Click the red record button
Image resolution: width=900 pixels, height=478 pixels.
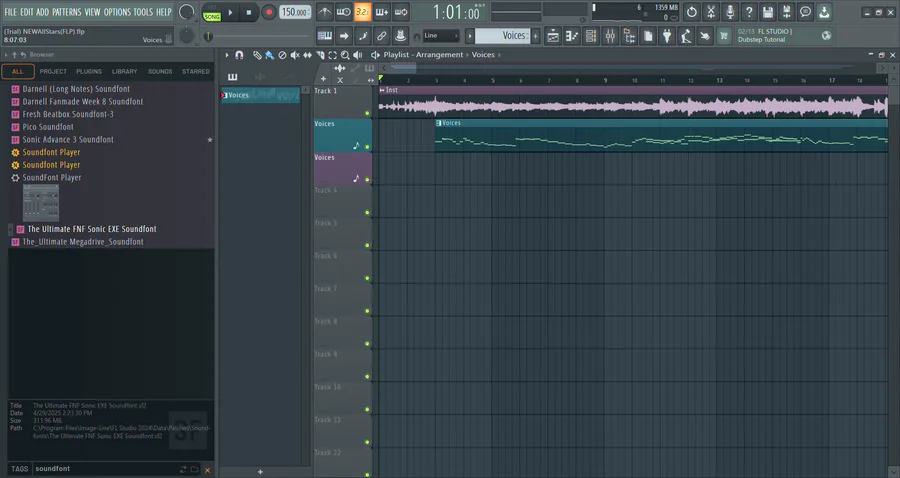click(269, 12)
